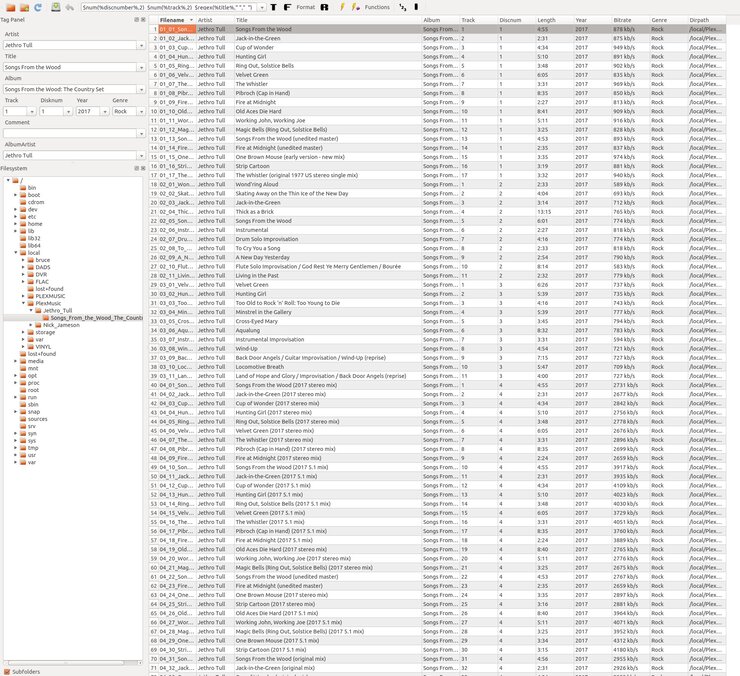Click the Format toolbar button
This screenshot has height=676, width=740.
tap(305, 7)
